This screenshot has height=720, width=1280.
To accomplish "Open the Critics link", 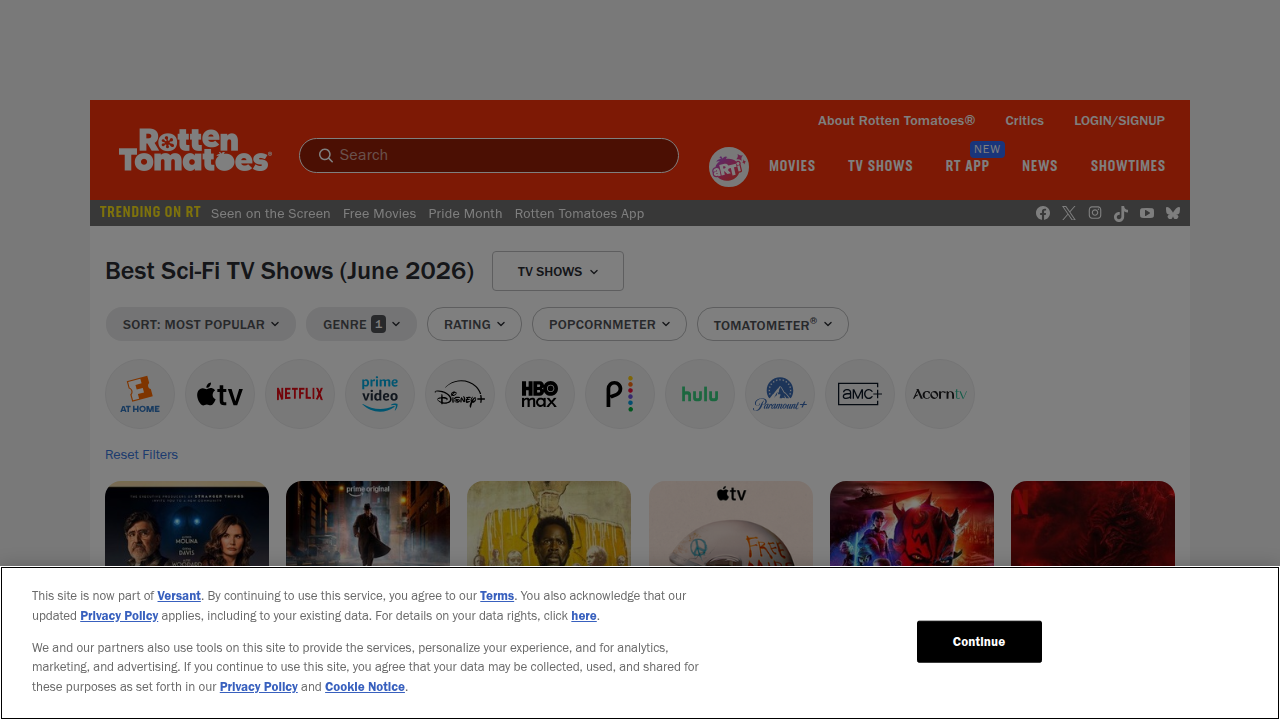I will pyautogui.click(x=1024, y=120).
